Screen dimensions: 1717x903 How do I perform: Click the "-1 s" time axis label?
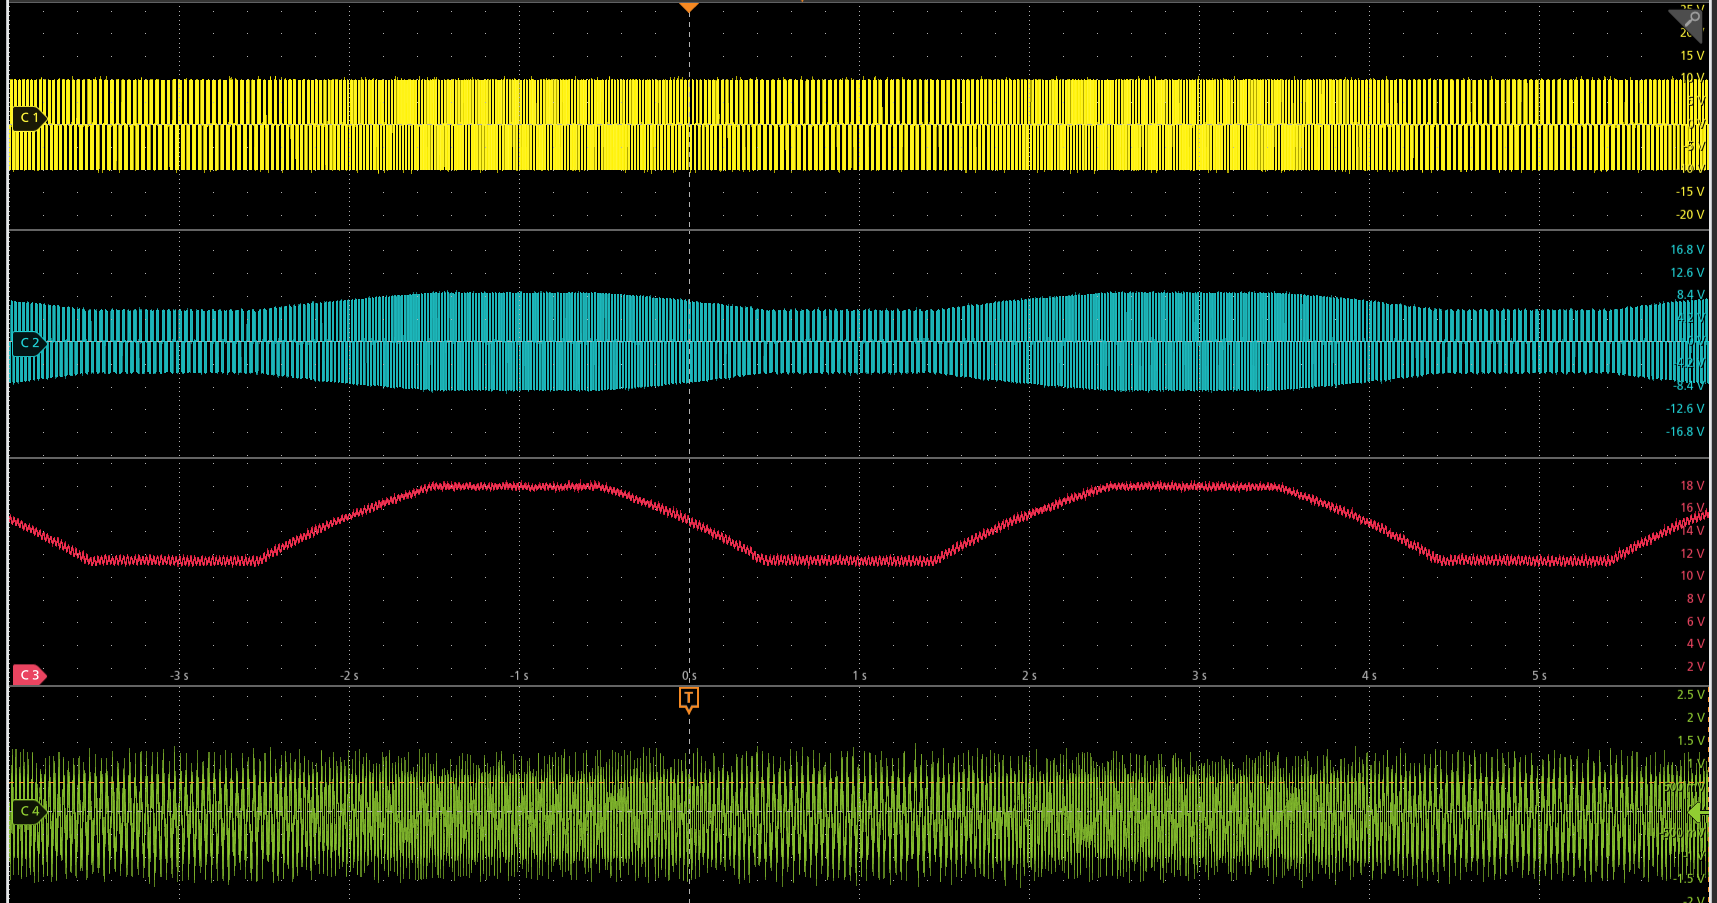click(519, 676)
